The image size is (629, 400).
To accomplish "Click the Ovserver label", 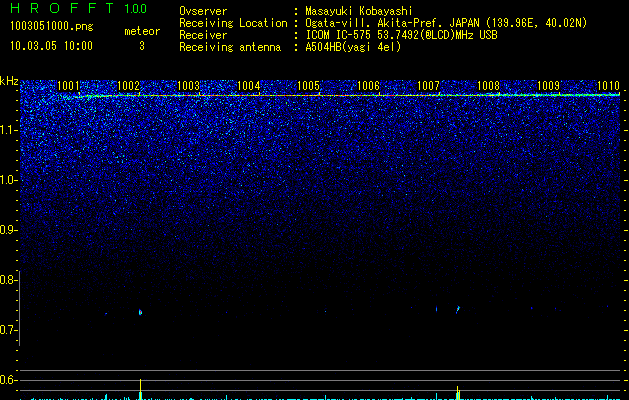I will coord(203,11).
